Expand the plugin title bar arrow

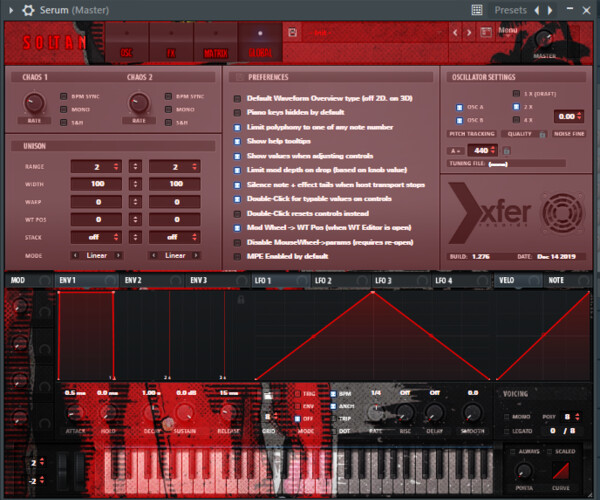tap(11, 10)
